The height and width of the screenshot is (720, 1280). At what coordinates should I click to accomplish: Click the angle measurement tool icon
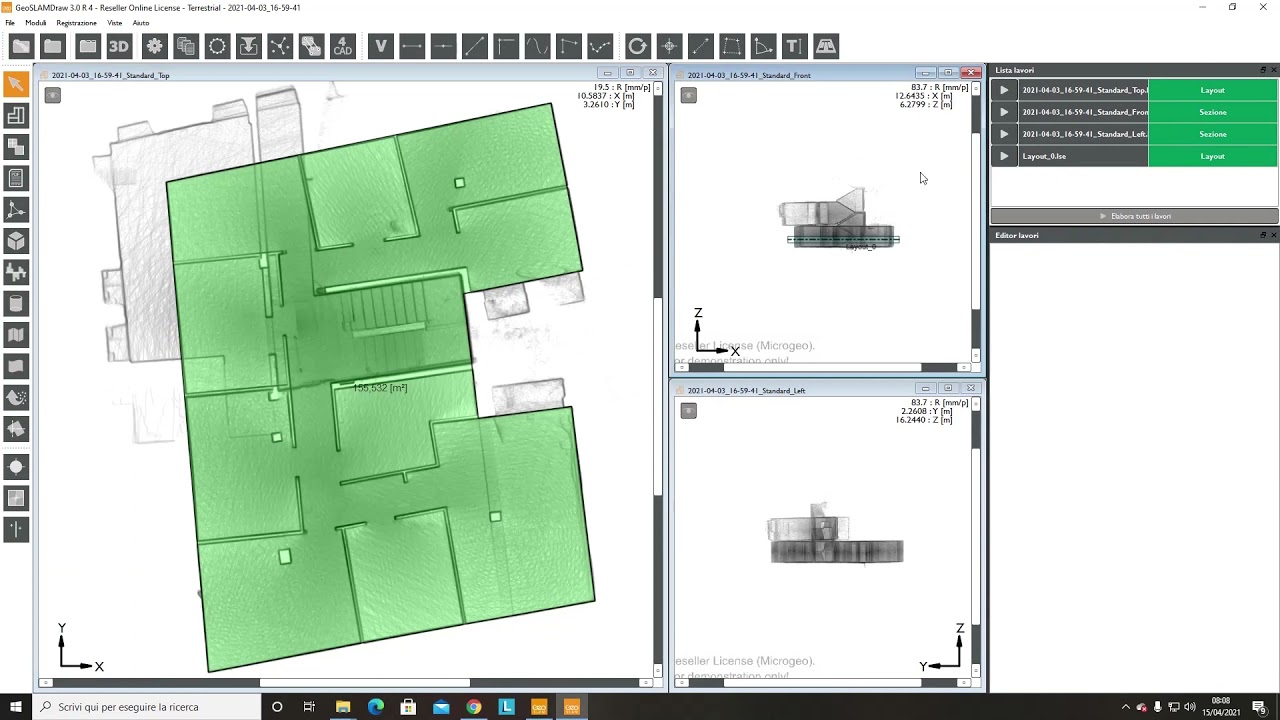[763, 46]
